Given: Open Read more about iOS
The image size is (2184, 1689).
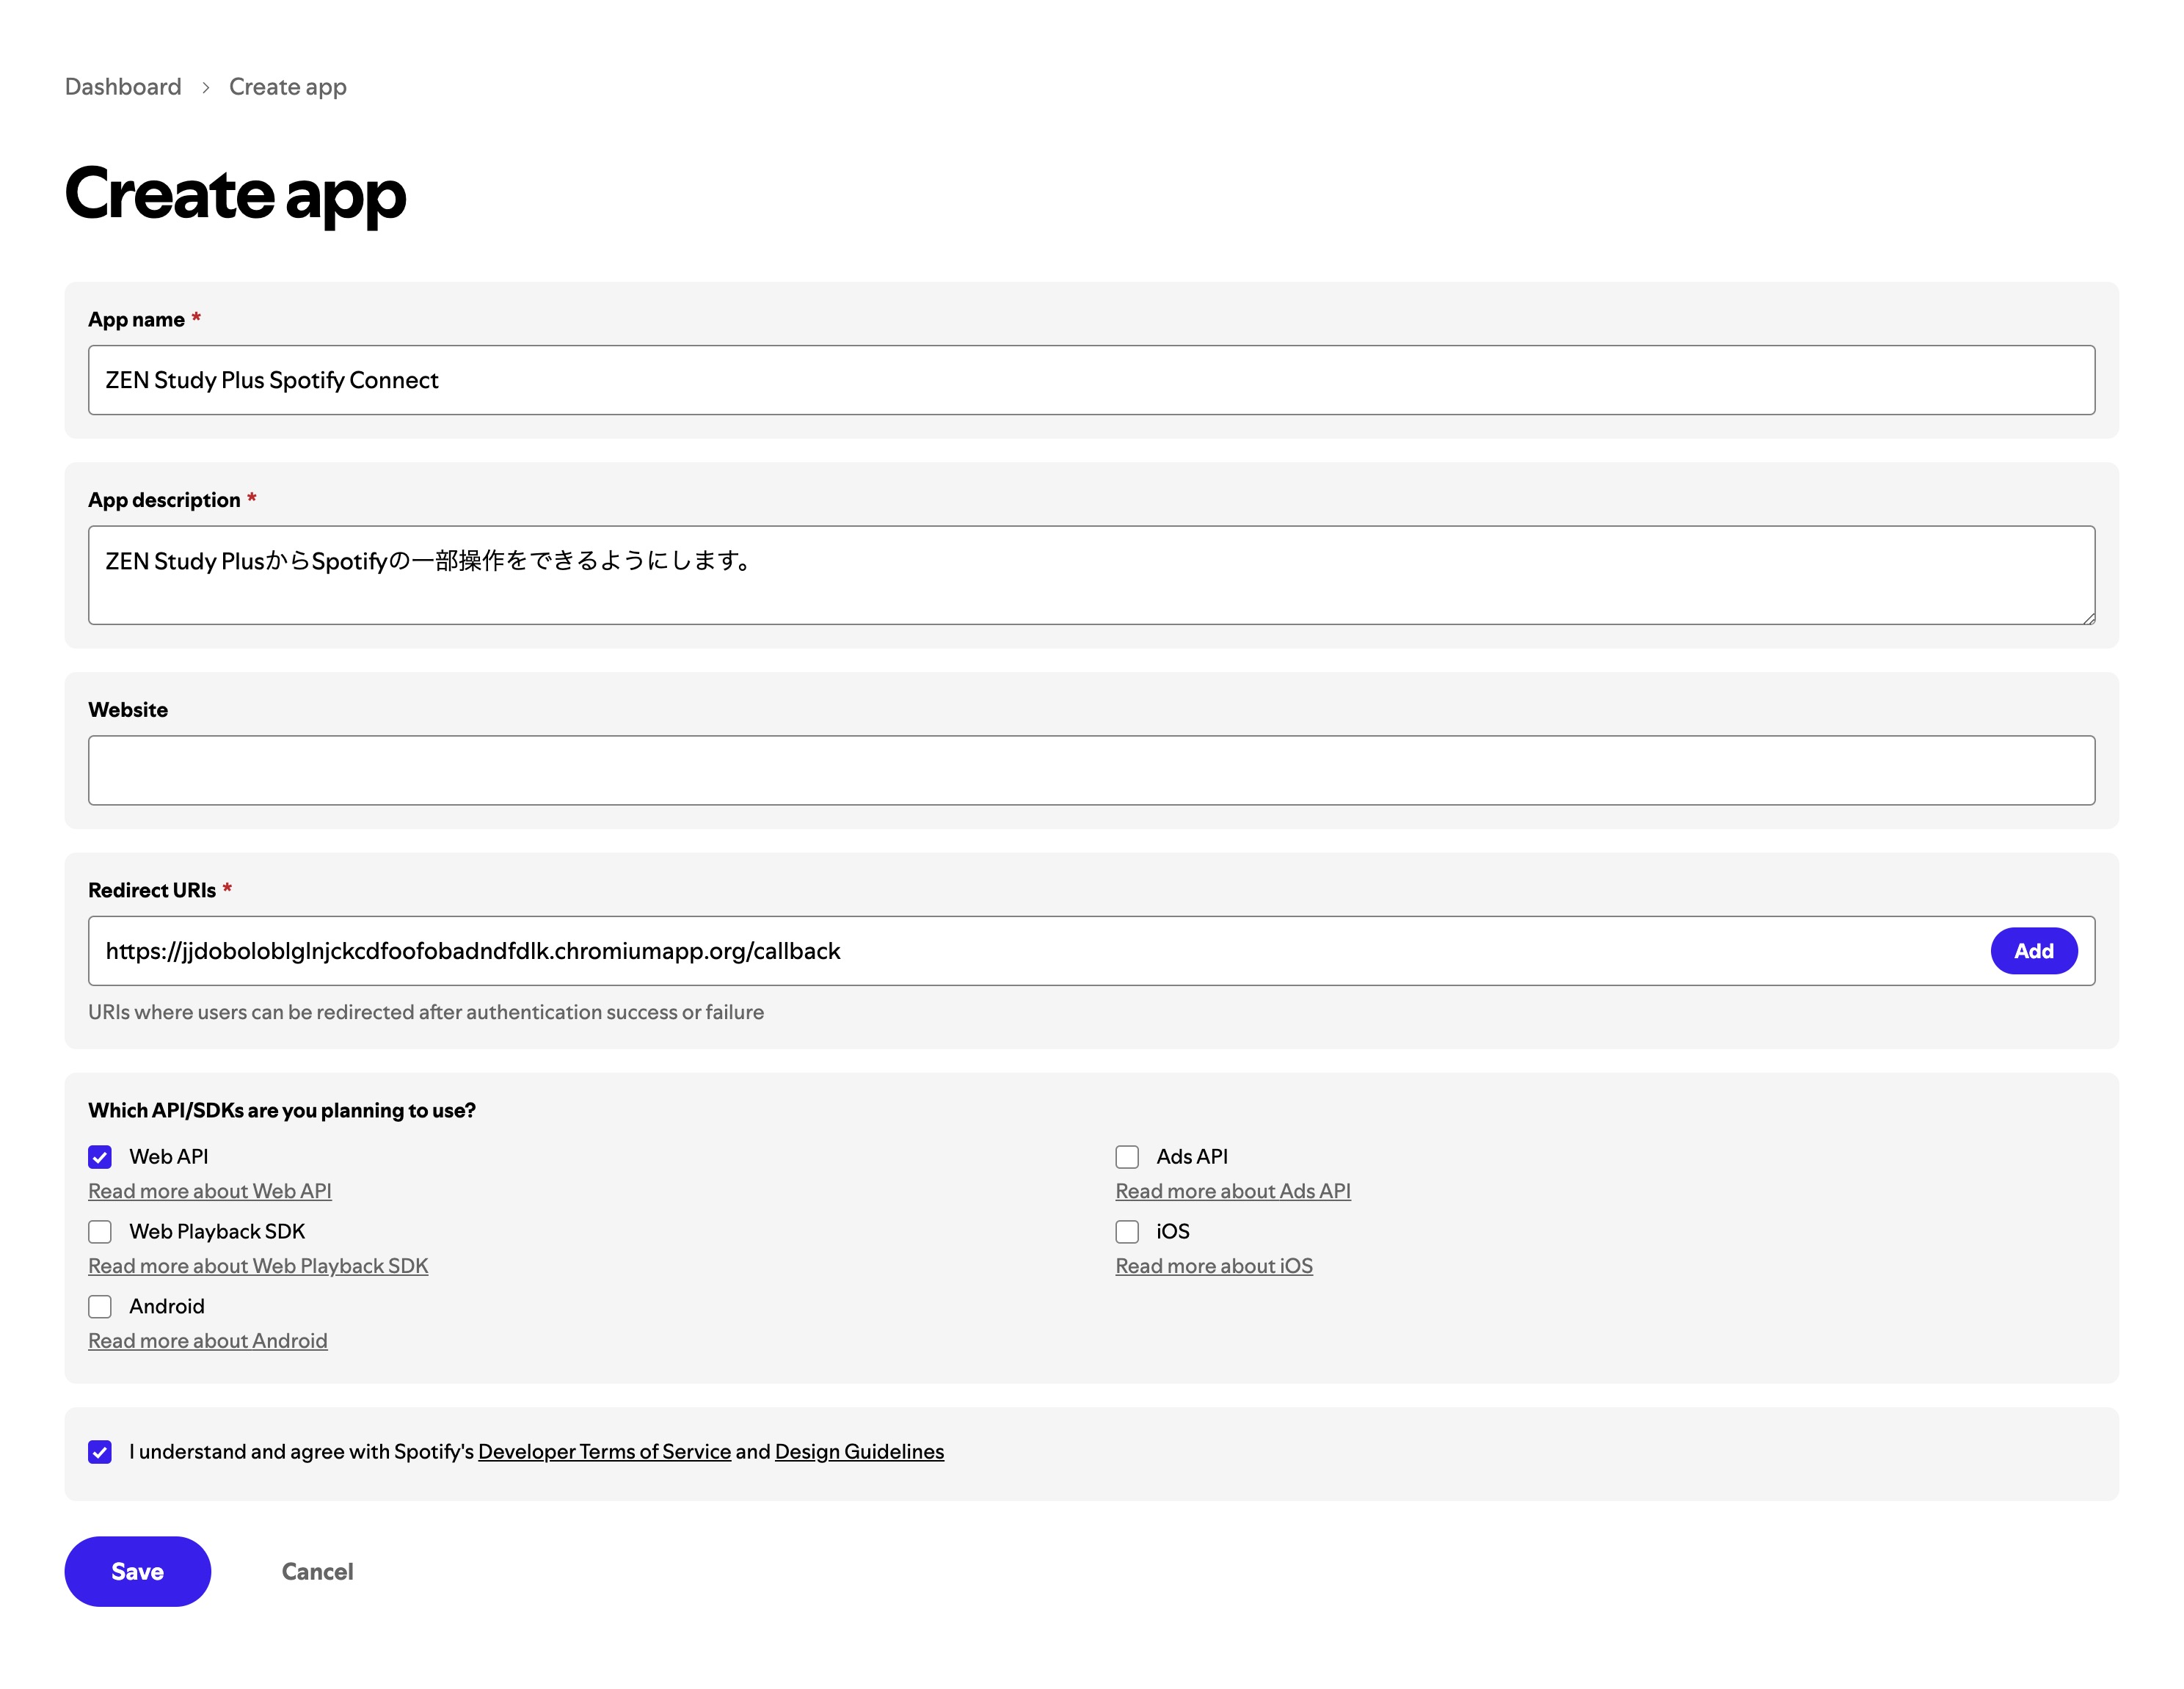Looking at the screenshot, I should tap(1214, 1265).
